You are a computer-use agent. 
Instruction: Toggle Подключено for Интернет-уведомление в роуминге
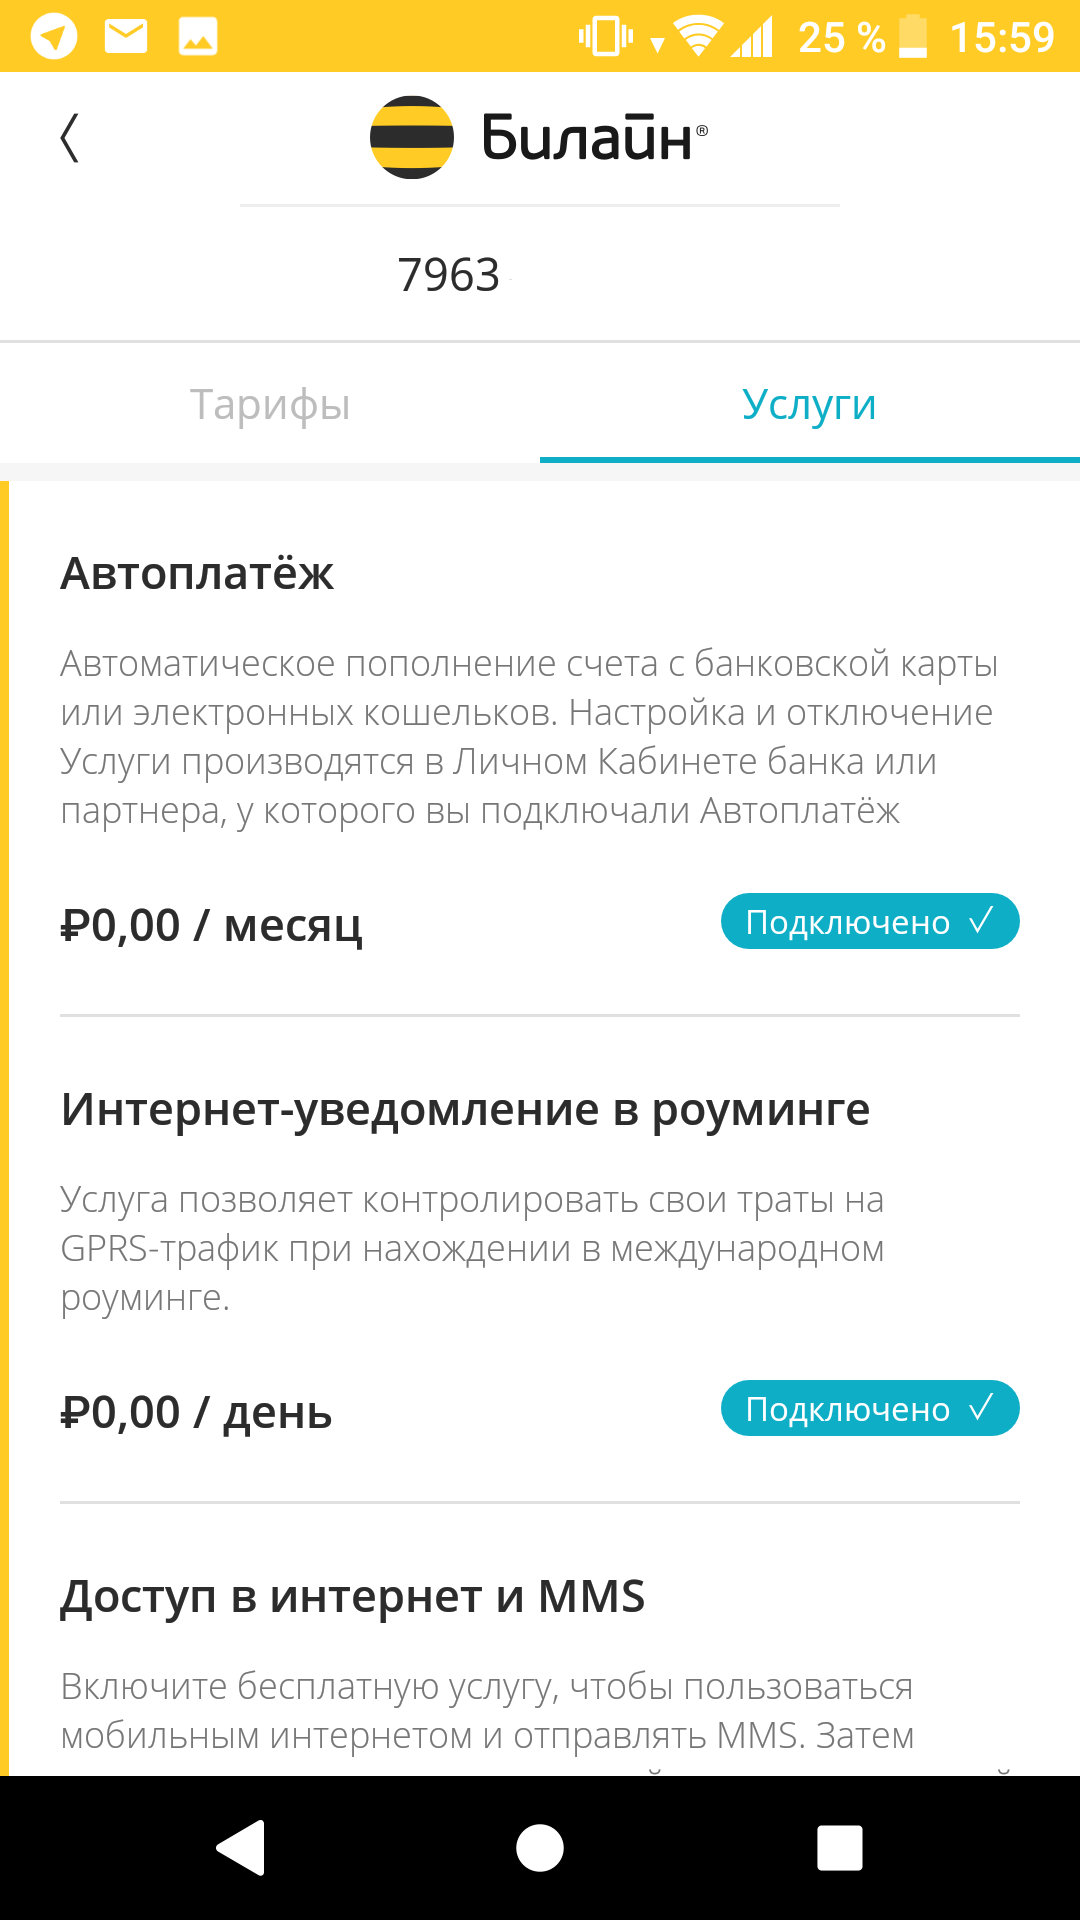[x=870, y=1408]
